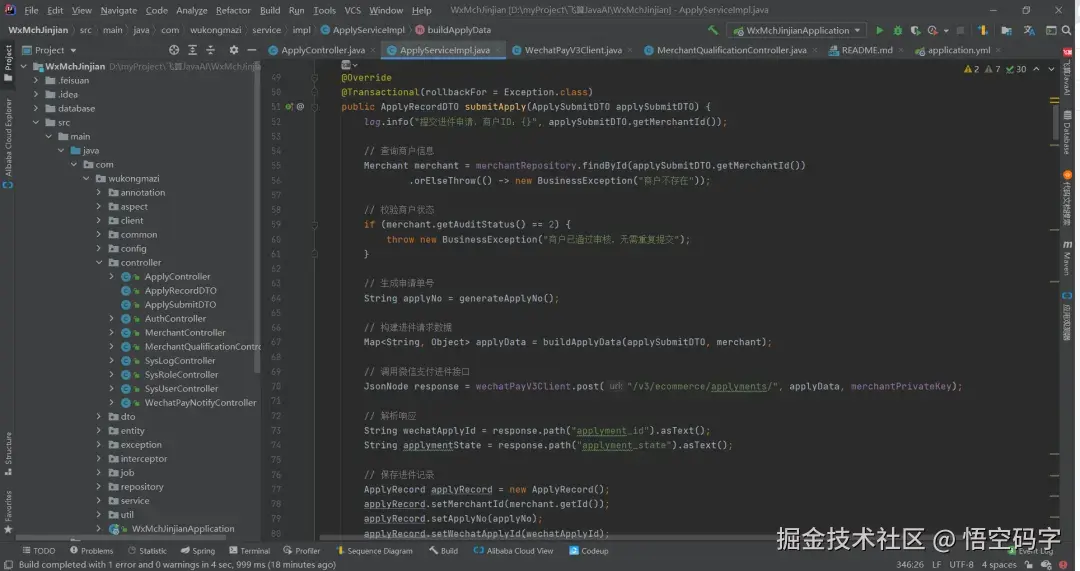The width and height of the screenshot is (1080, 571).
Task: Toggle the Project side tab
Action: 8,63
